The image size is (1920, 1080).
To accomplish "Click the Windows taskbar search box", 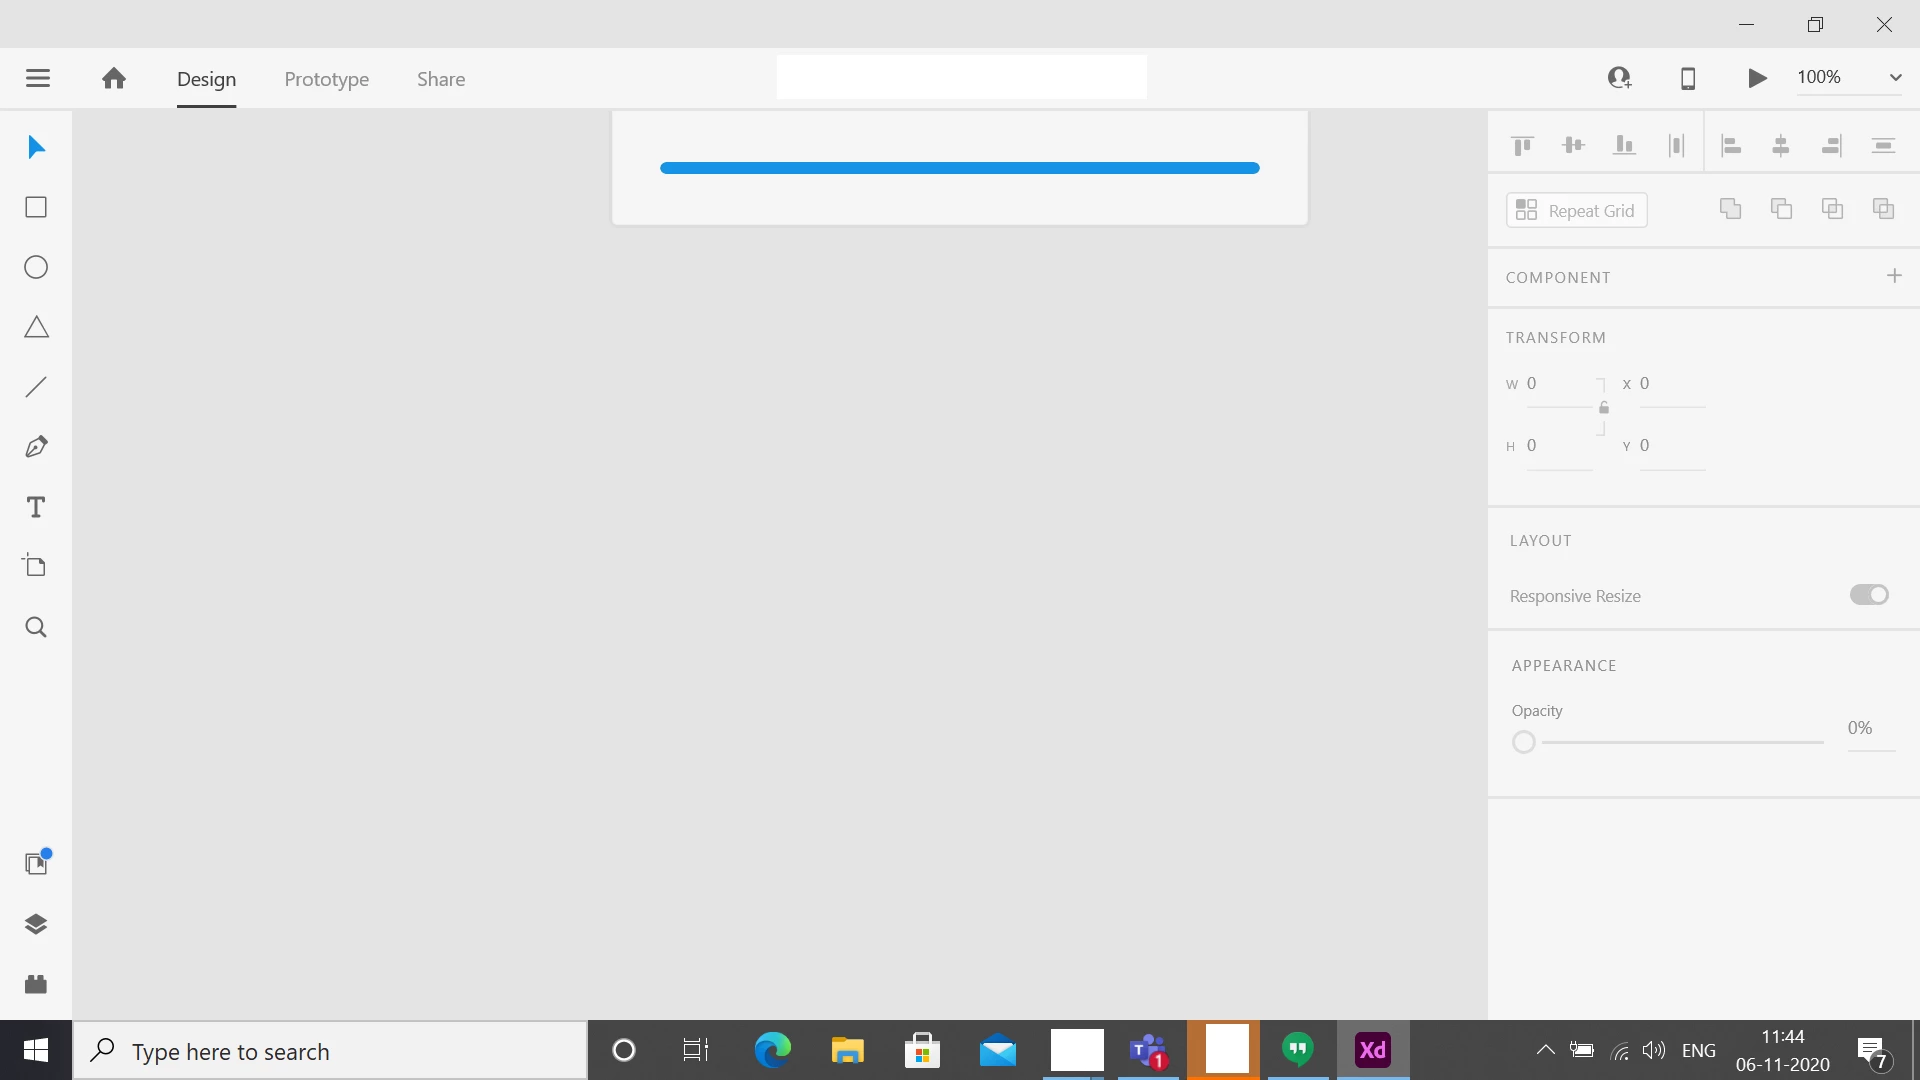I will 330,1051.
